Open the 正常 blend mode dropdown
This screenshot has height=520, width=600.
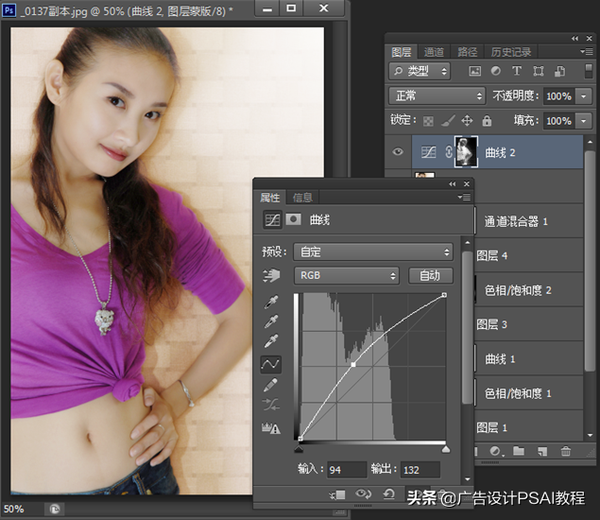[436, 96]
